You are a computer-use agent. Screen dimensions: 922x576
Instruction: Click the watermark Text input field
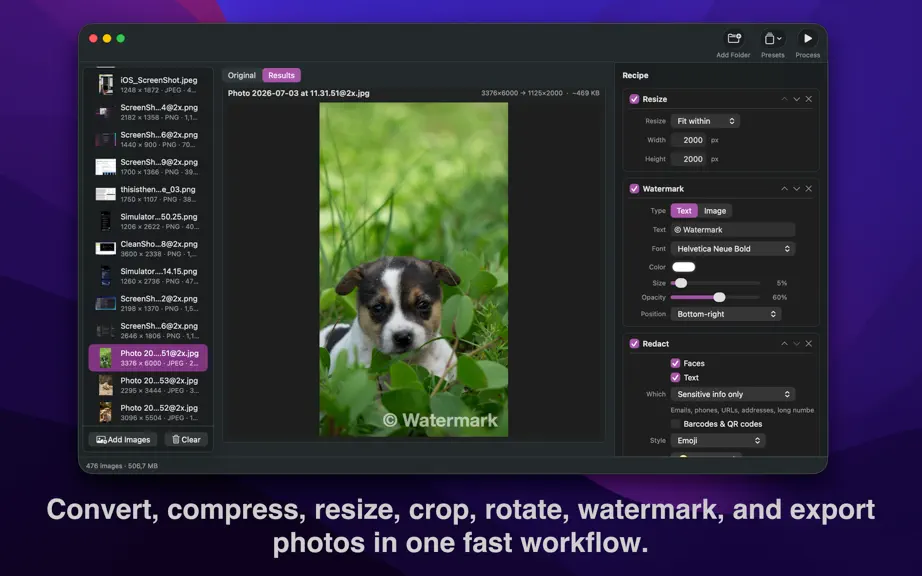coord(733,230)
